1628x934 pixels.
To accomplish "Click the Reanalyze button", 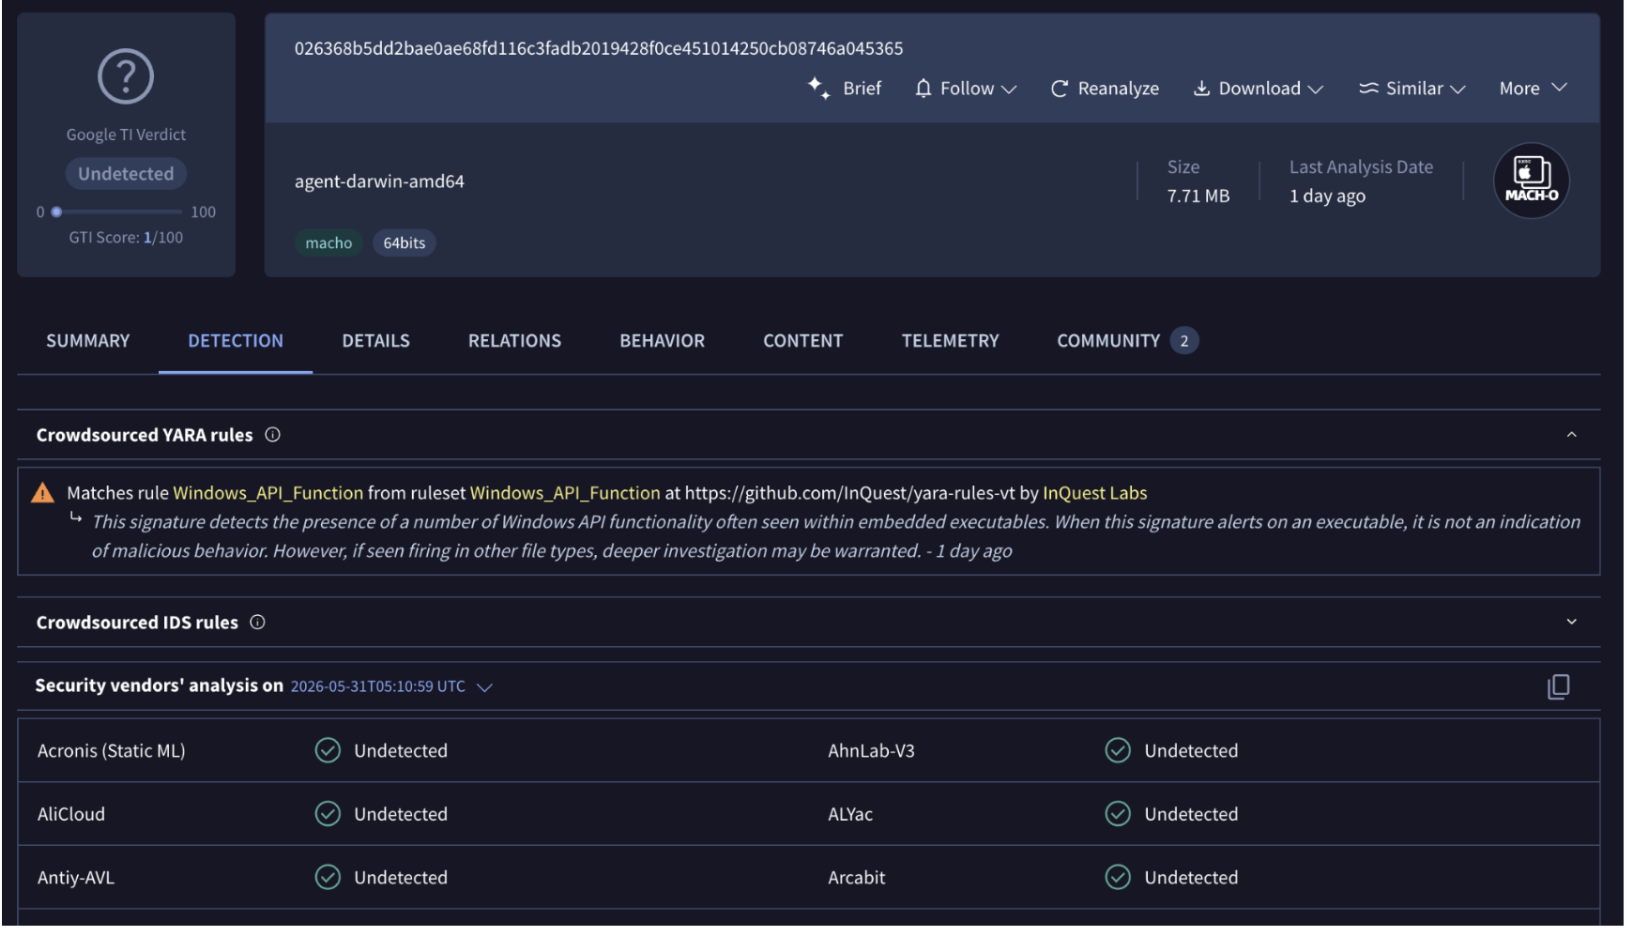I will click(x=1105, y=88).
